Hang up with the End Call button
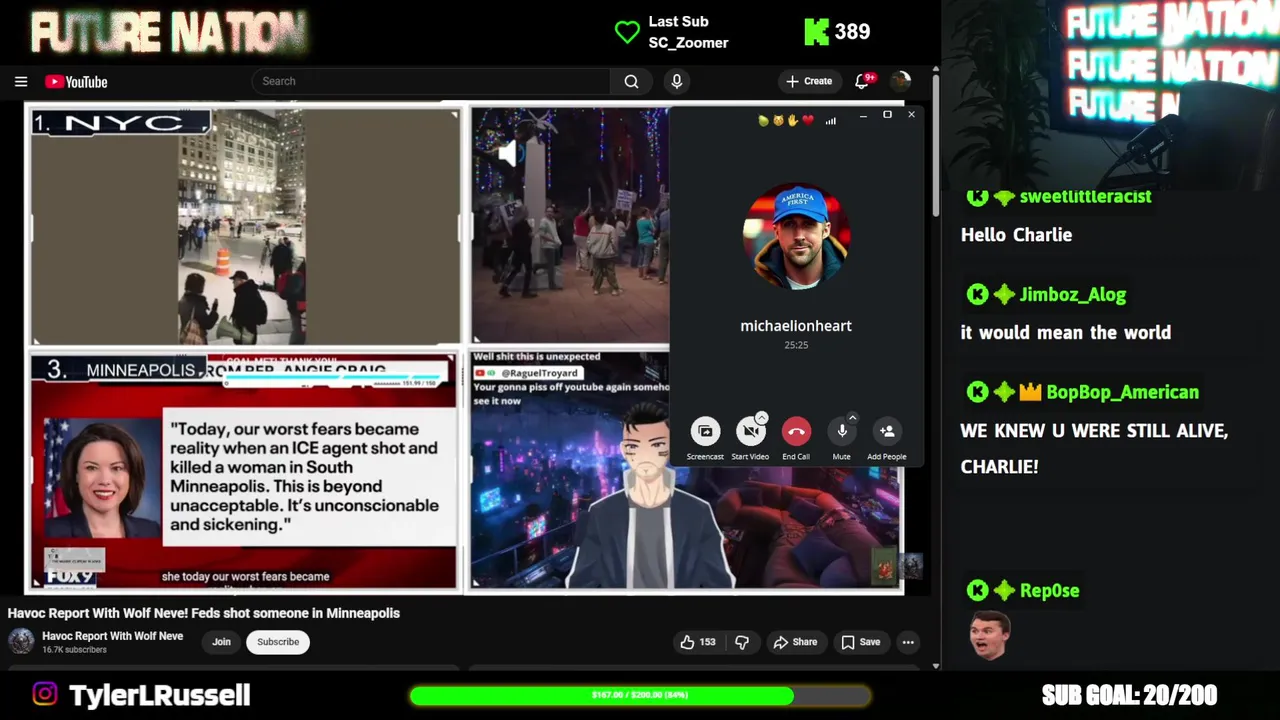Image resolution: width=1280 pixels, height=720 pixels. point(796,431)
